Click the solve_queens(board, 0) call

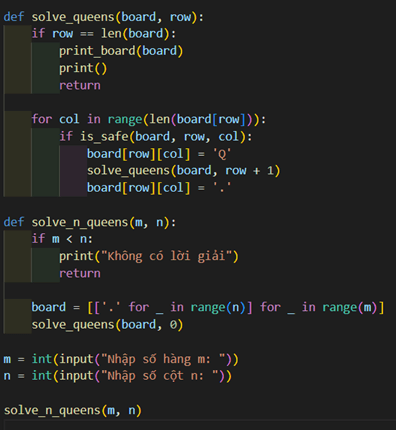107,325
